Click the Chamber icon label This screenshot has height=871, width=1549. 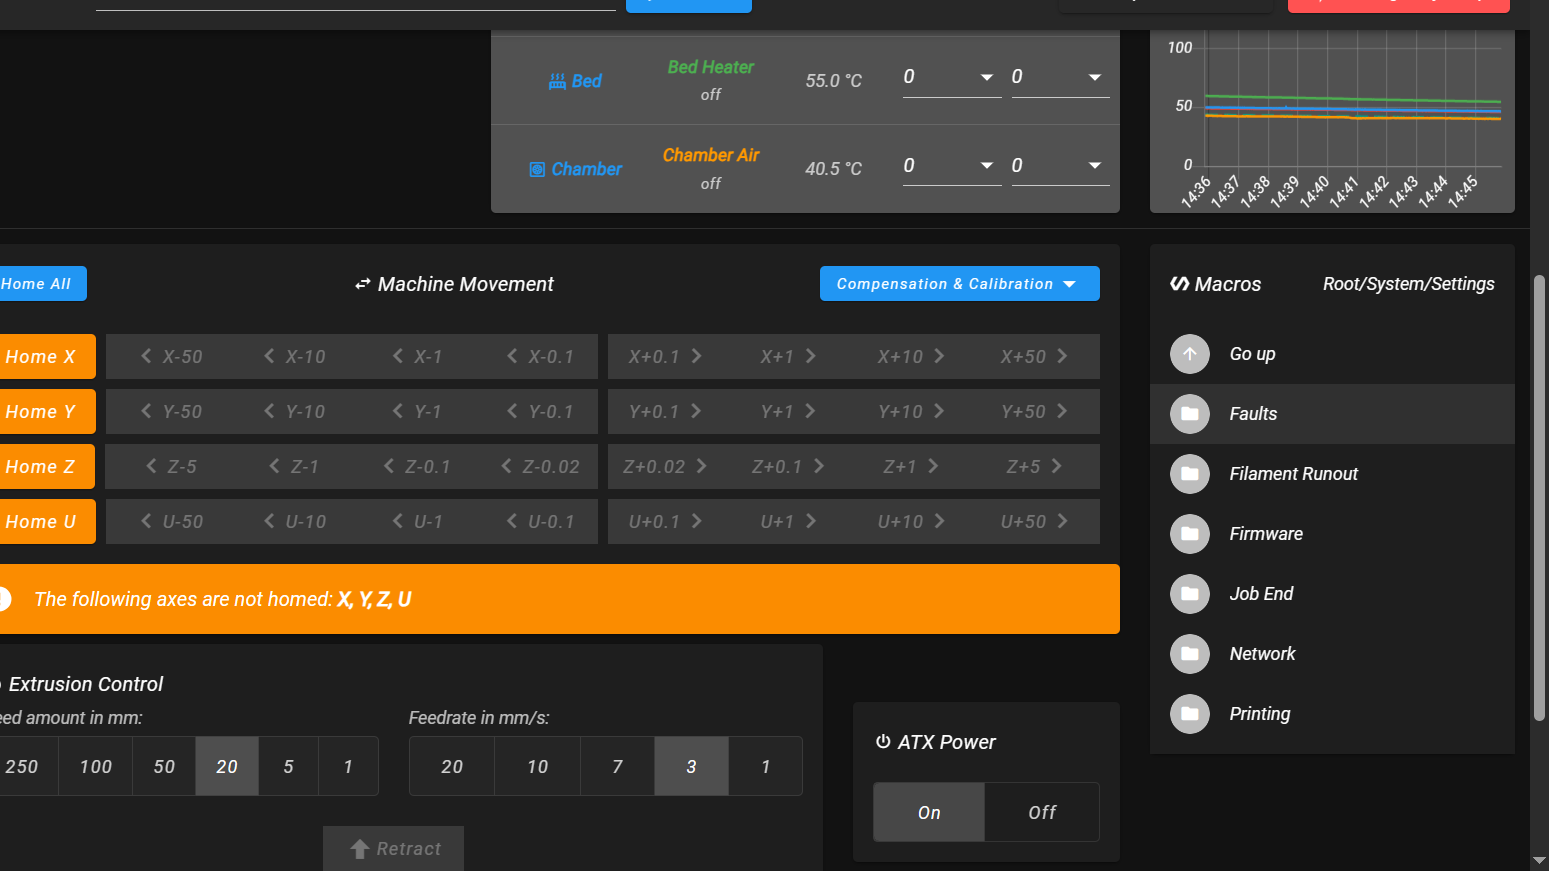pyautogui.click(x=575, y=169)
